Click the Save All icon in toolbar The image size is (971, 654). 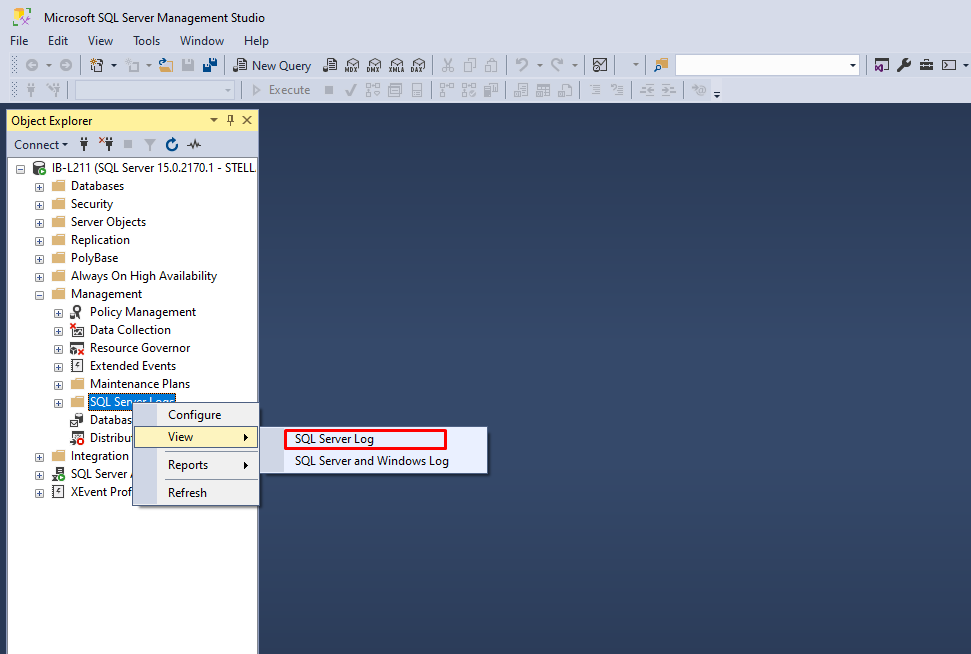pyautogui.click(x=210, y=65)
